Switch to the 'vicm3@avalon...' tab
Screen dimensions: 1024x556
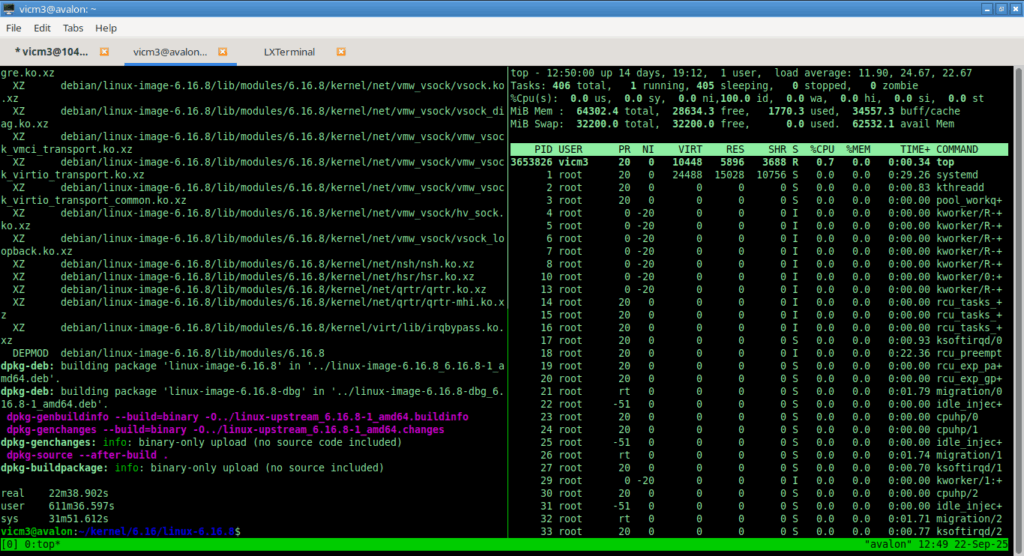tap(170, 51)
